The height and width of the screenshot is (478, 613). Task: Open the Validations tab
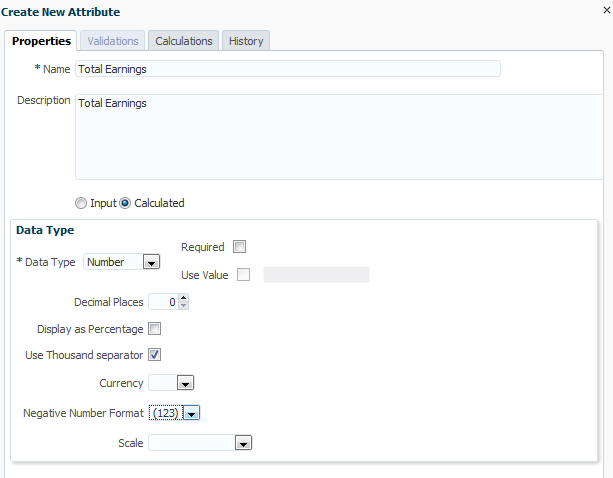(113, 41)
